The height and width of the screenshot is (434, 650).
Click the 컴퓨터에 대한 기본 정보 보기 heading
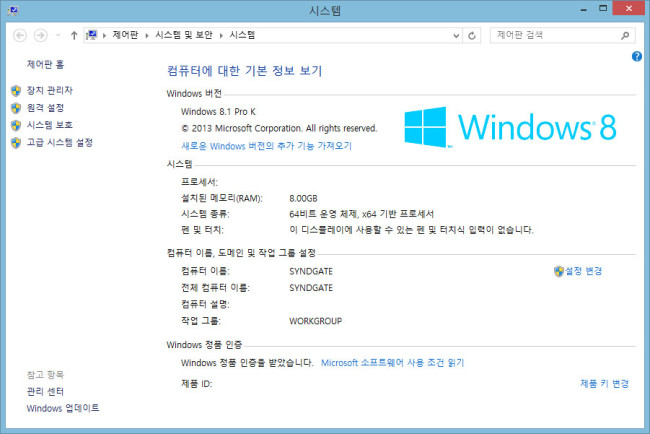pos(245,71)
